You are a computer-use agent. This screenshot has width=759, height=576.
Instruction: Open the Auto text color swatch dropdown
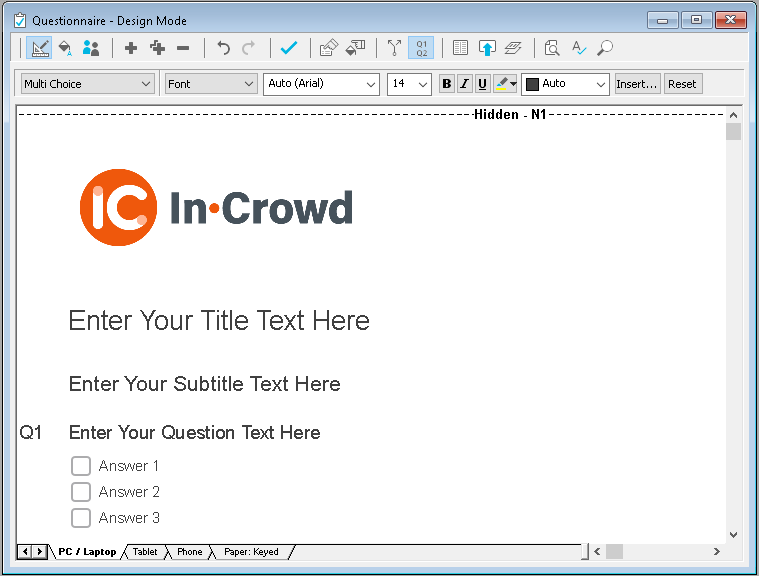tap(565, 84)
